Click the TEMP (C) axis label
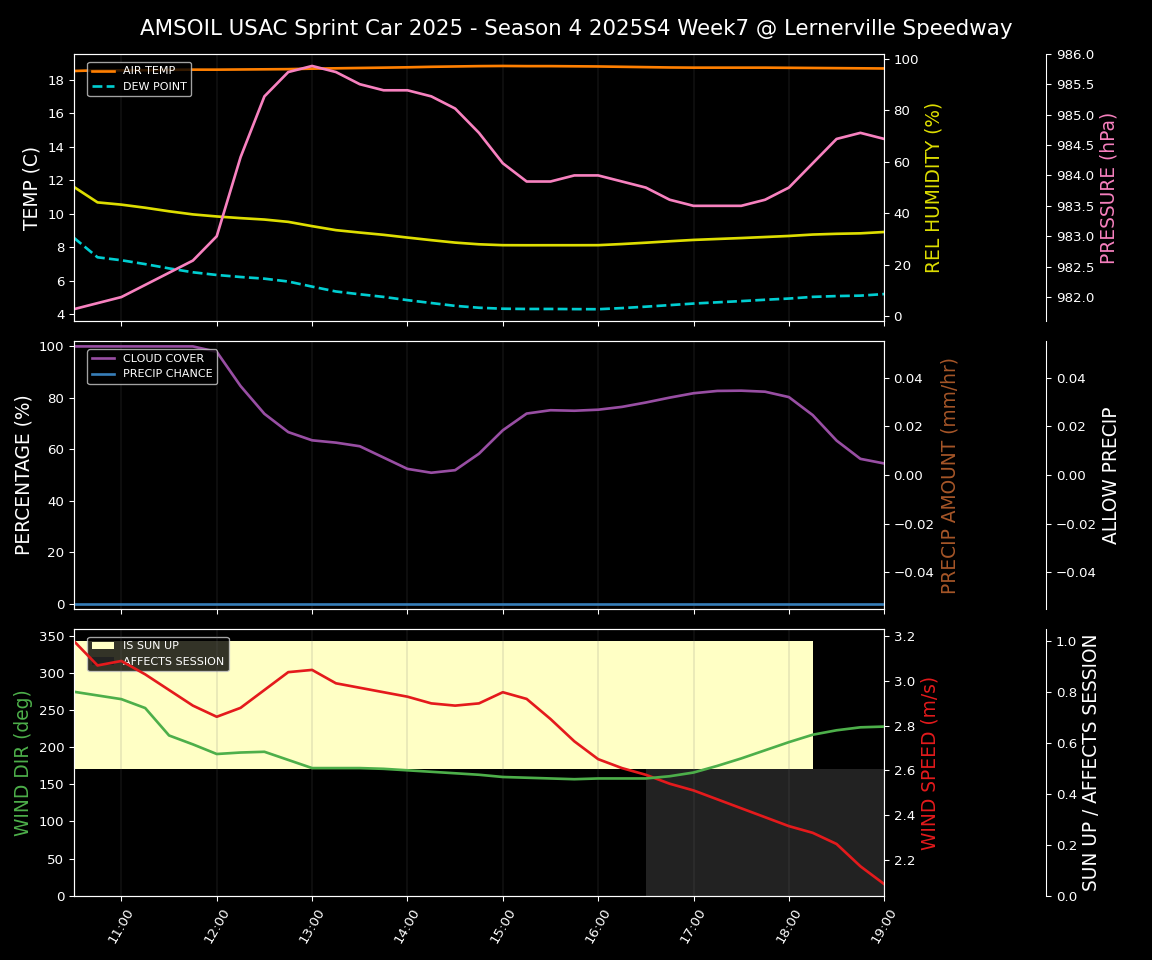This screenshot has height=960, width=1152. (x=31, y=188)
